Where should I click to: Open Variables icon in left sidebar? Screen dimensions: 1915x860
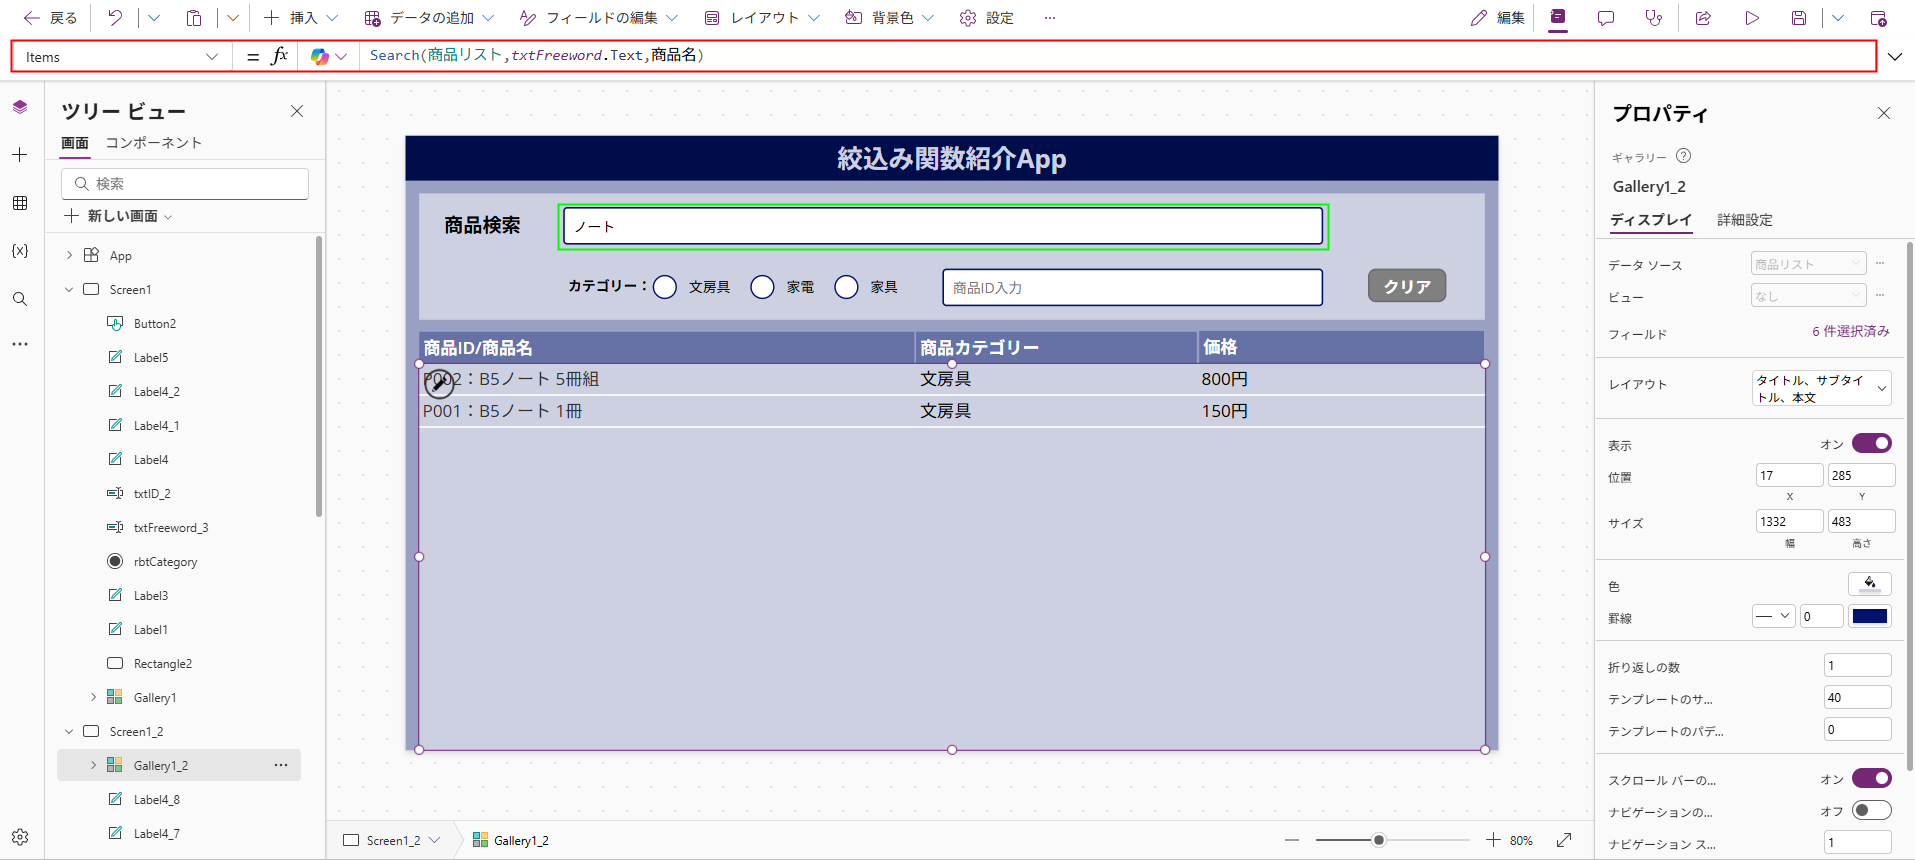point(20,251)
